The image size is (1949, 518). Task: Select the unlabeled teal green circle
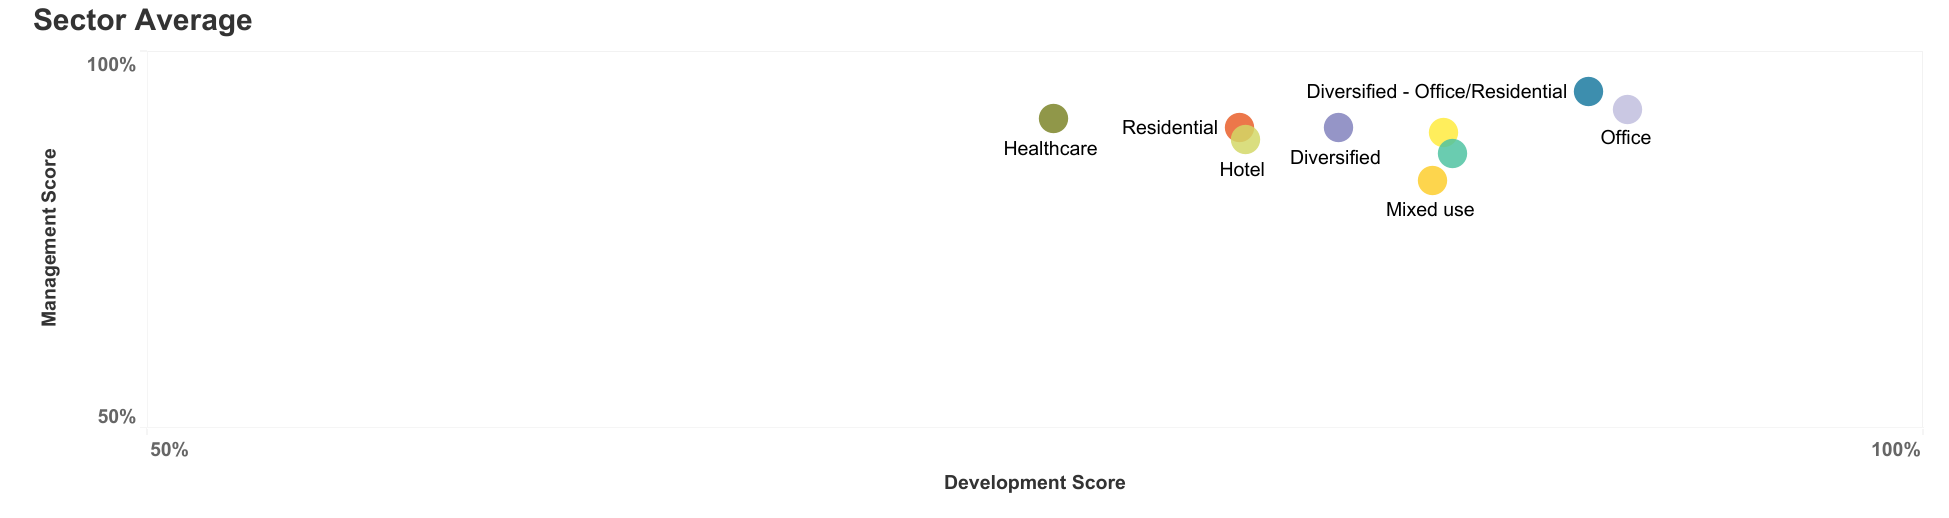[1452, 153]
